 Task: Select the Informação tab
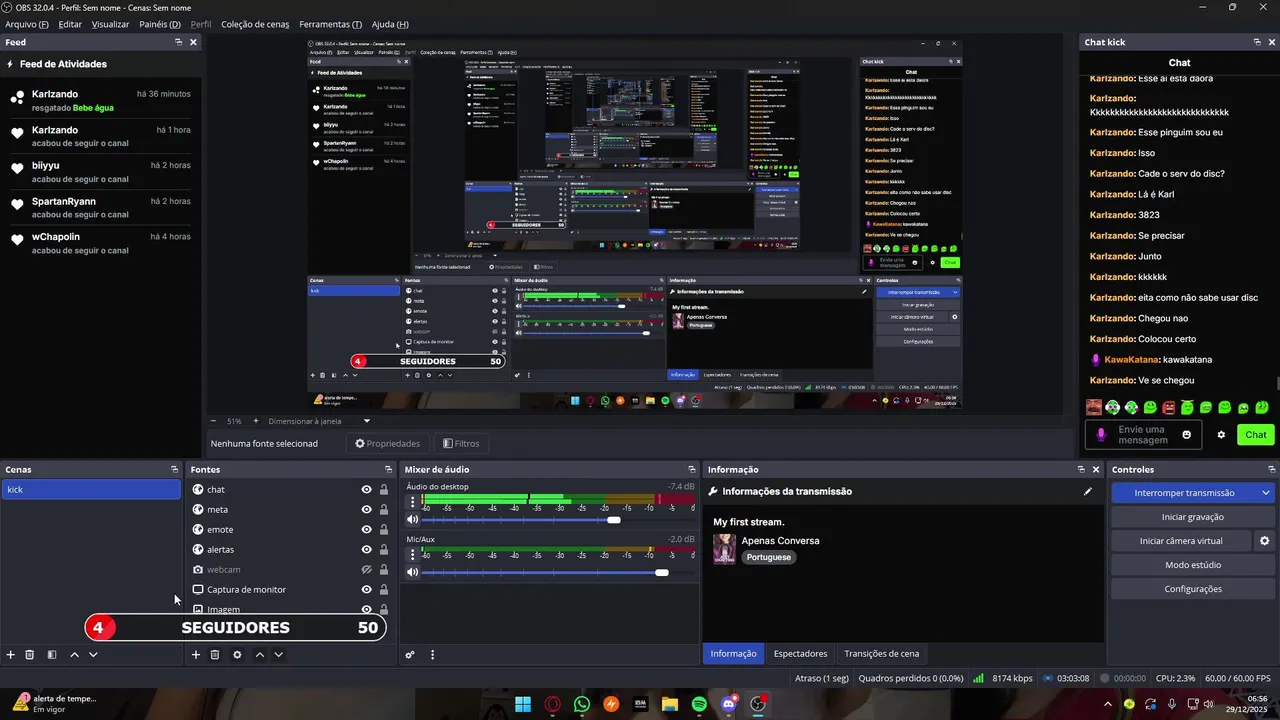tap(733, 654)
